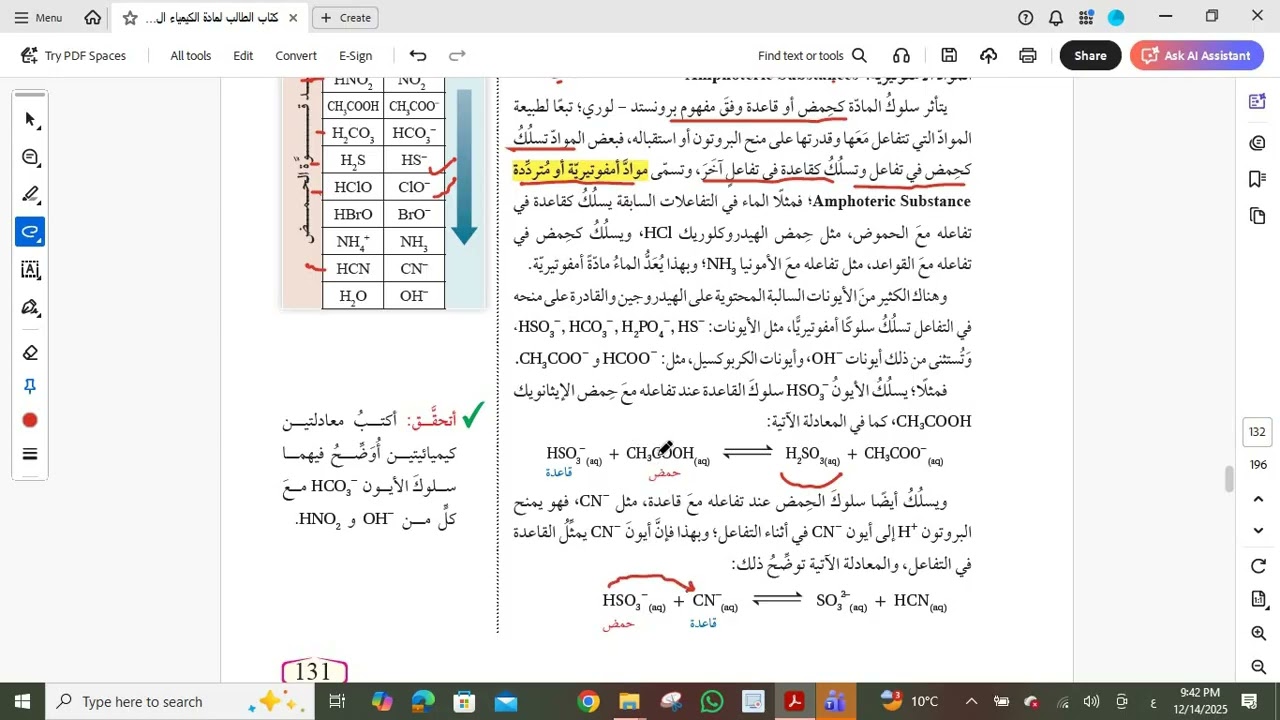Select the Add text box tool
Image resolution: width=1280 pixels, height=720 pixels.
(30, 269)
